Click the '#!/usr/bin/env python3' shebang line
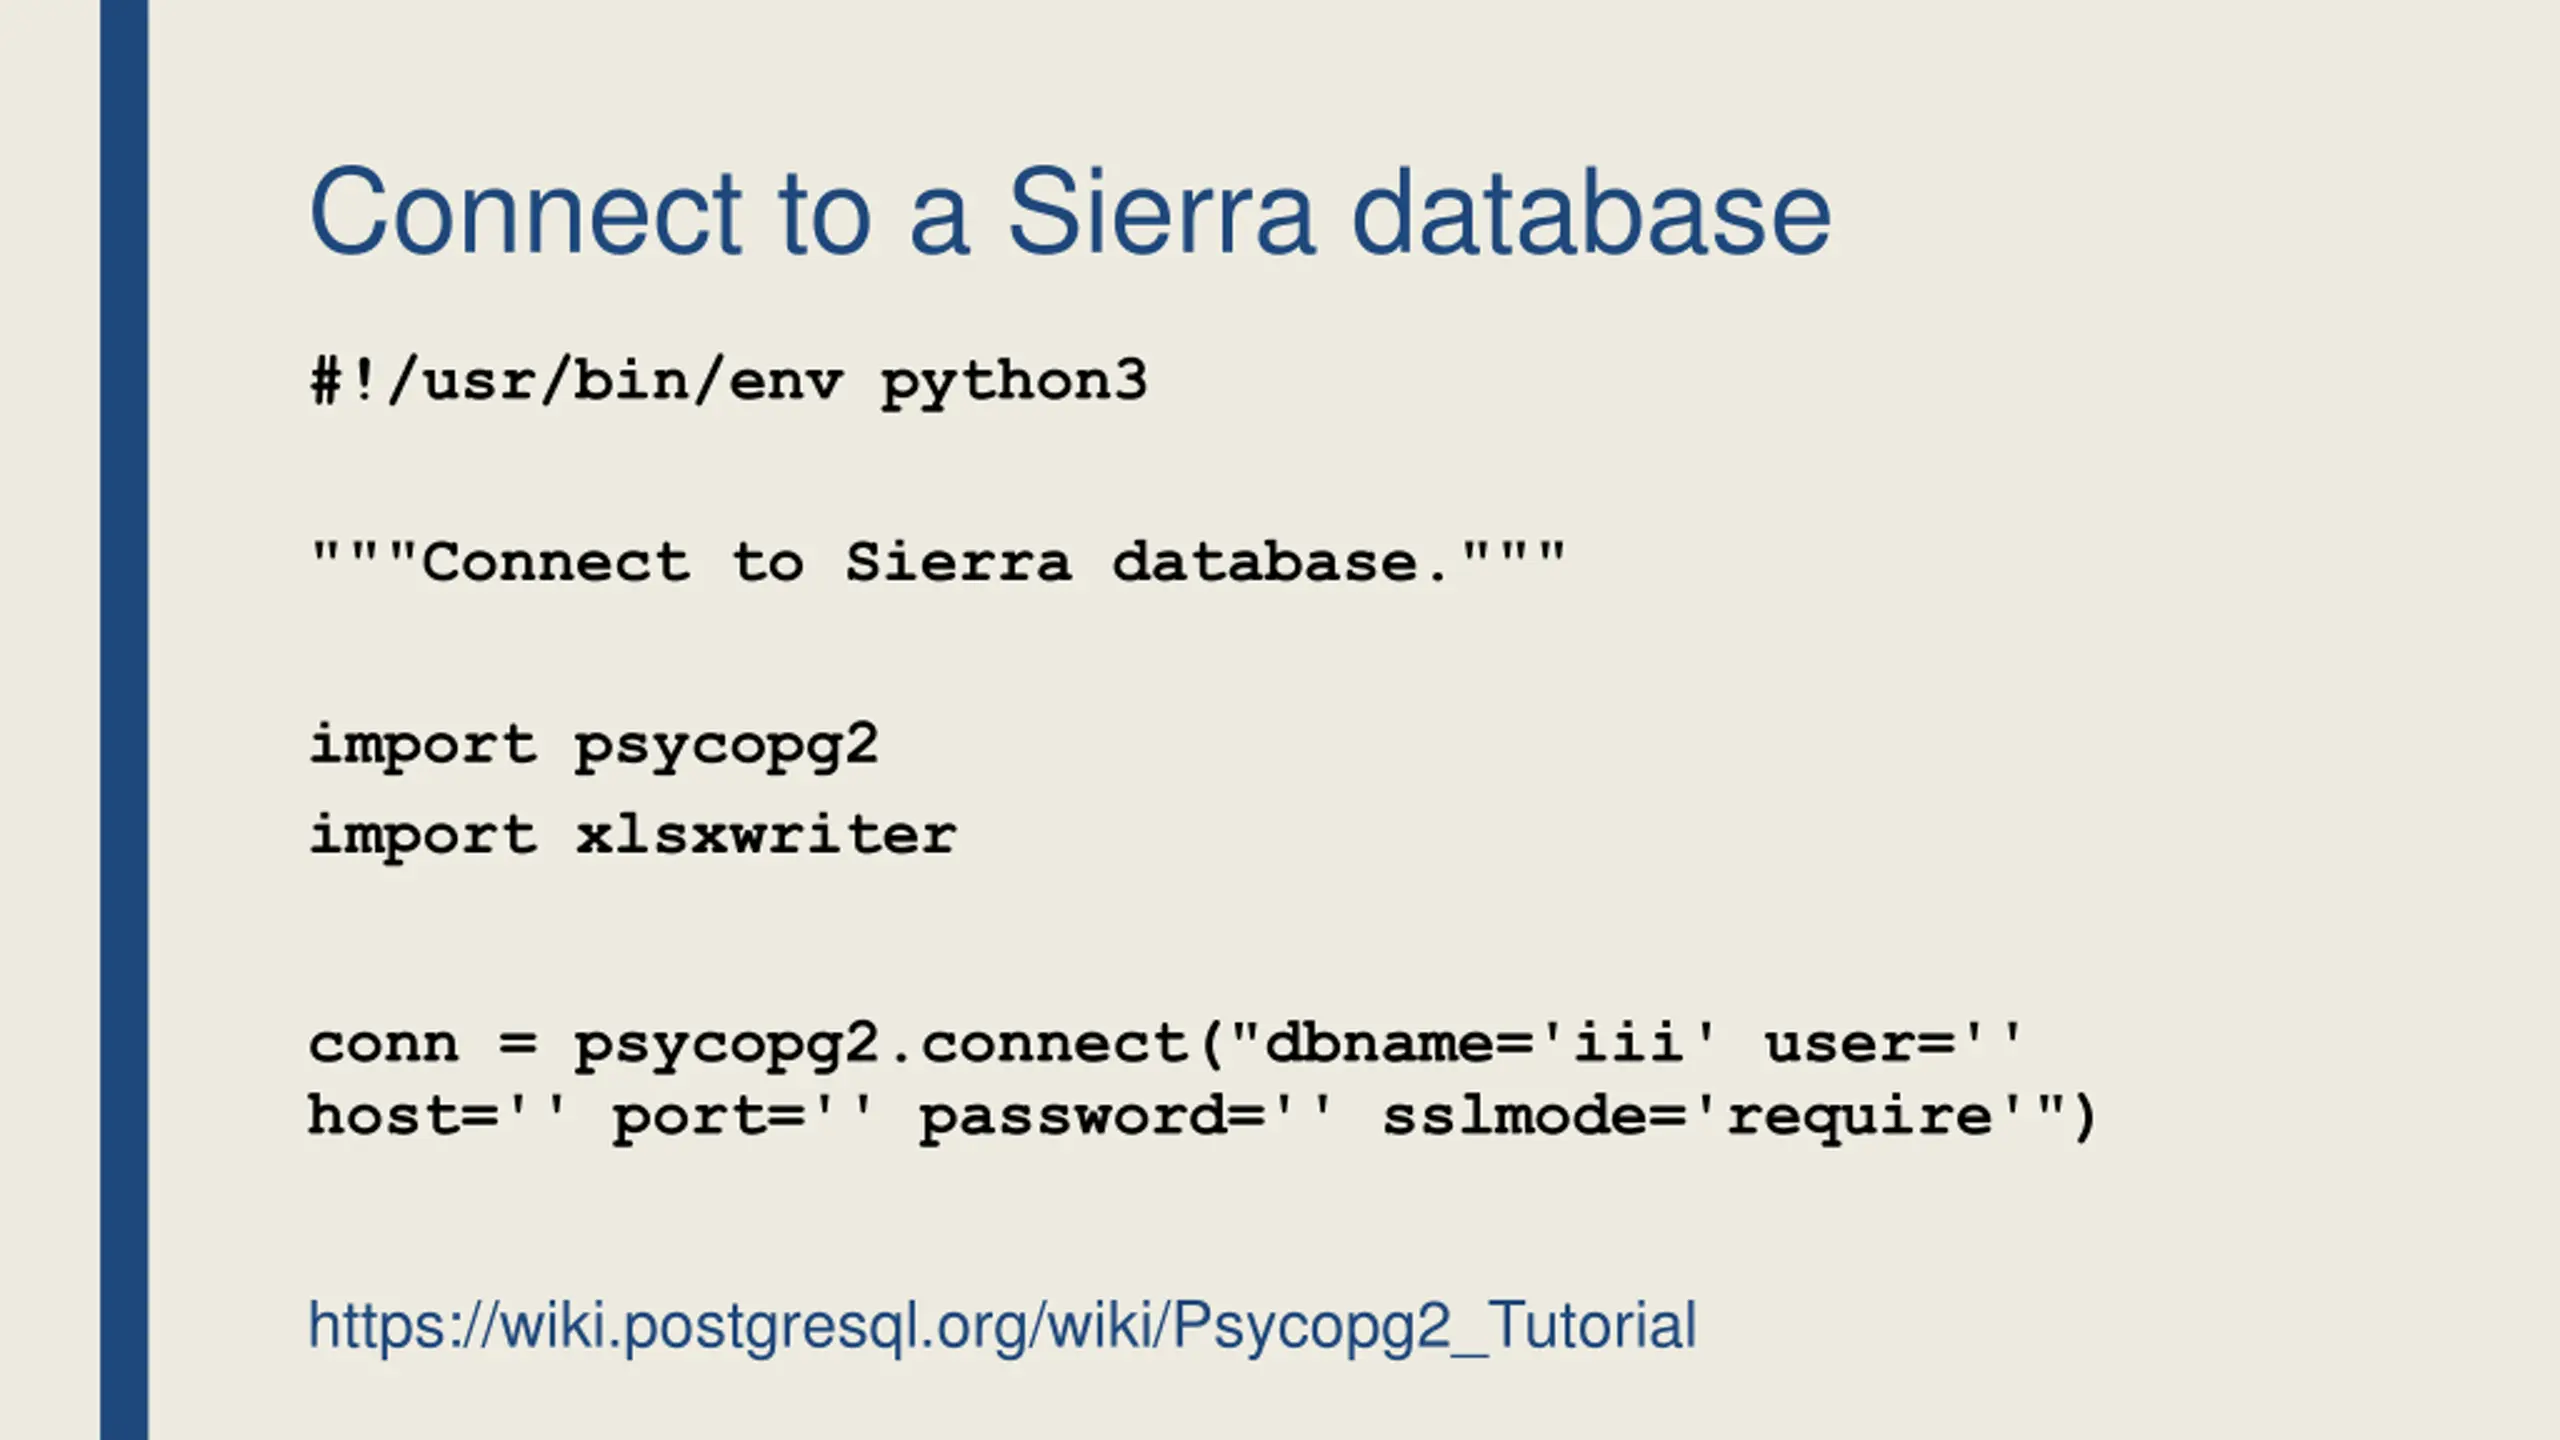This screenshot has width=2560, height=1440. point(729,383)
